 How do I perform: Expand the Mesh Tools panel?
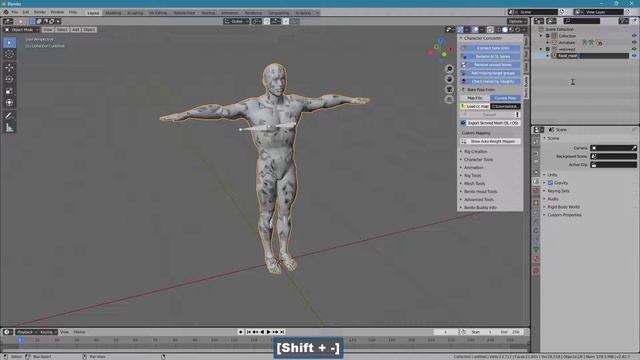[x=474, y=184]
